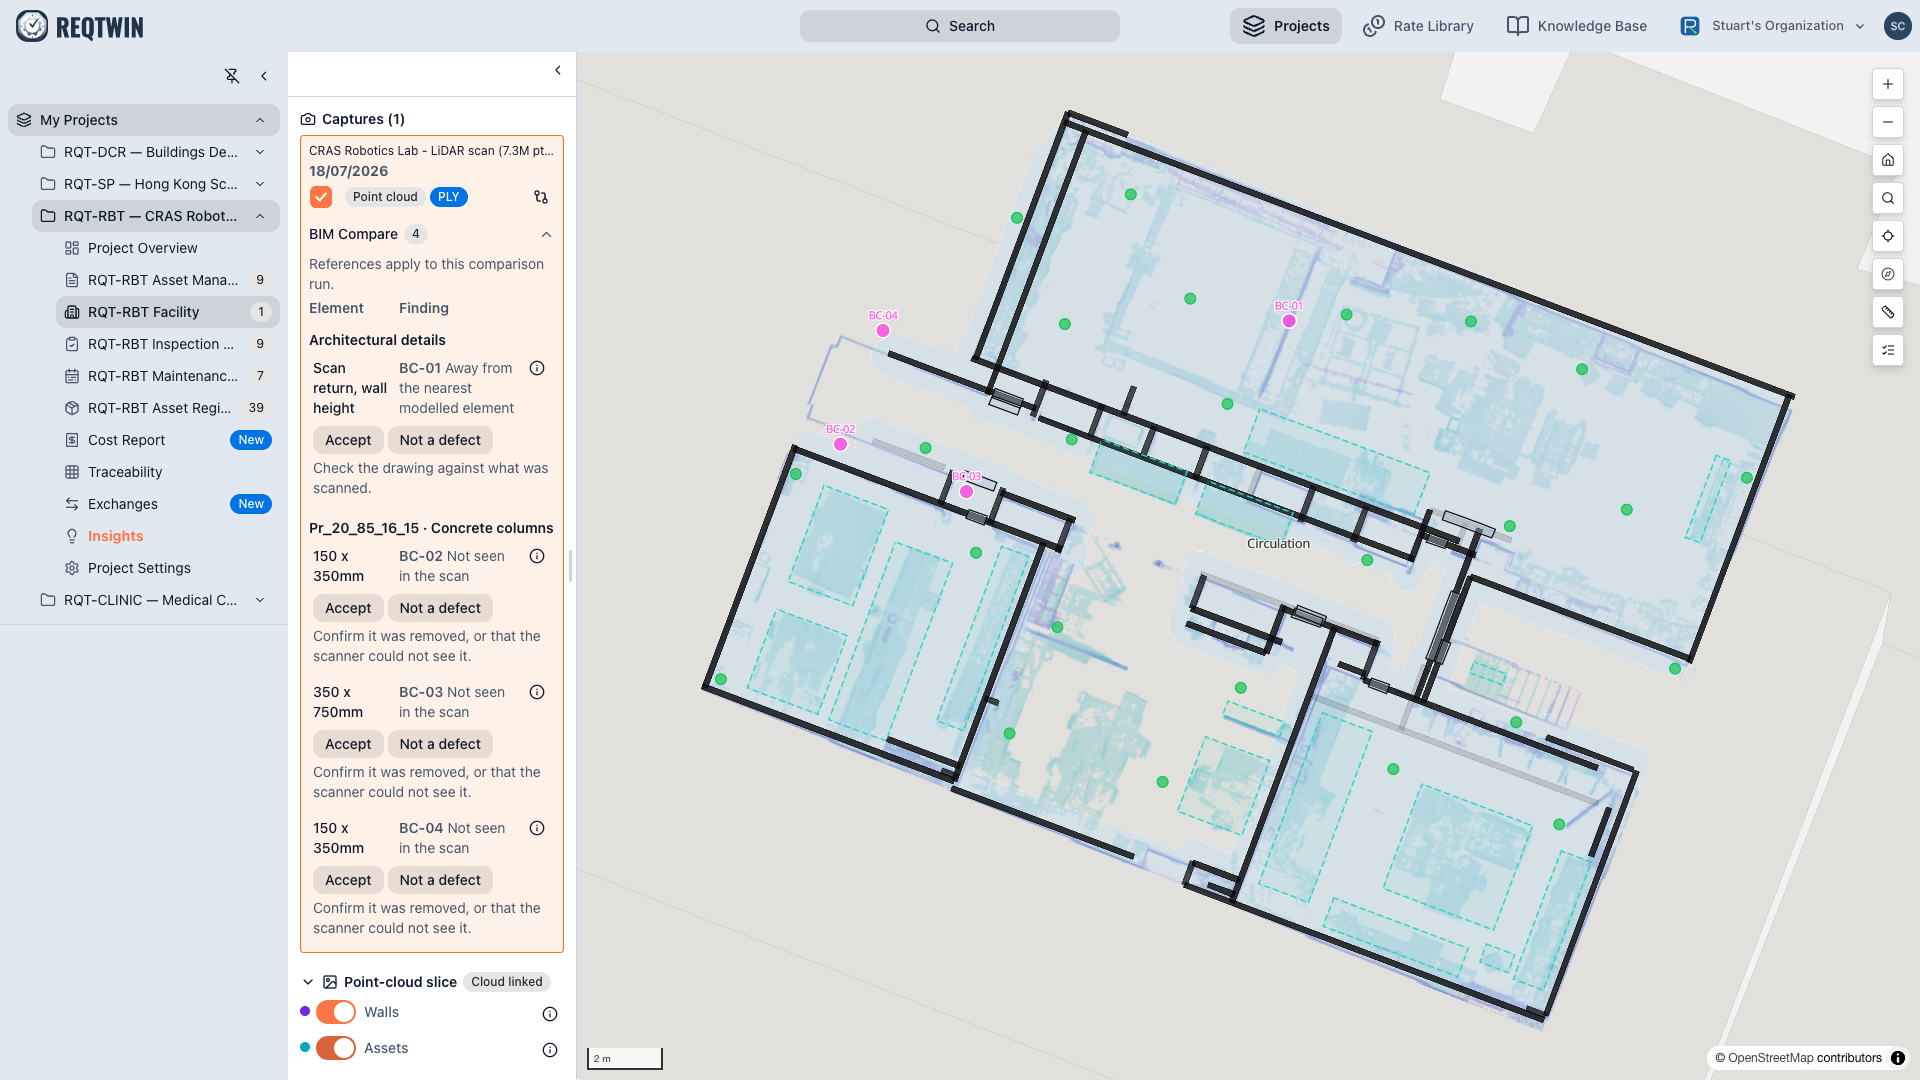Zoom out on the map
Screen dimensions: 1920x1080
[x=1888, y=122]
